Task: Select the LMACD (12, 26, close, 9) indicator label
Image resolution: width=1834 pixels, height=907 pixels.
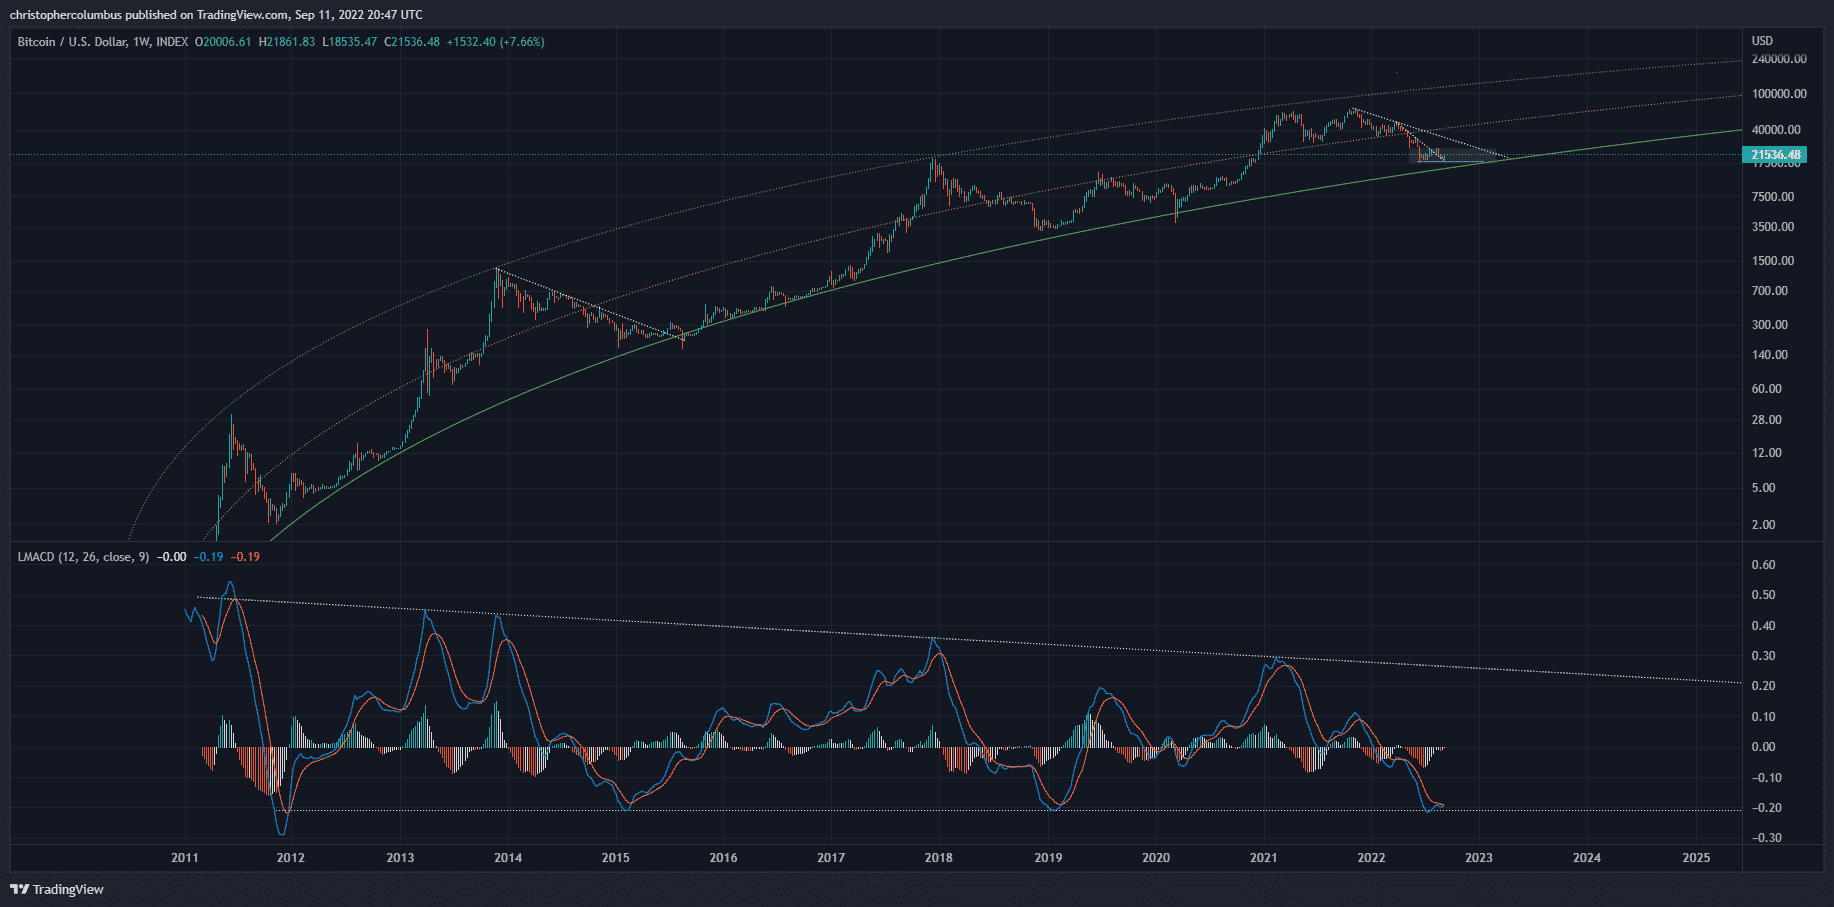Action: point(83,557)
